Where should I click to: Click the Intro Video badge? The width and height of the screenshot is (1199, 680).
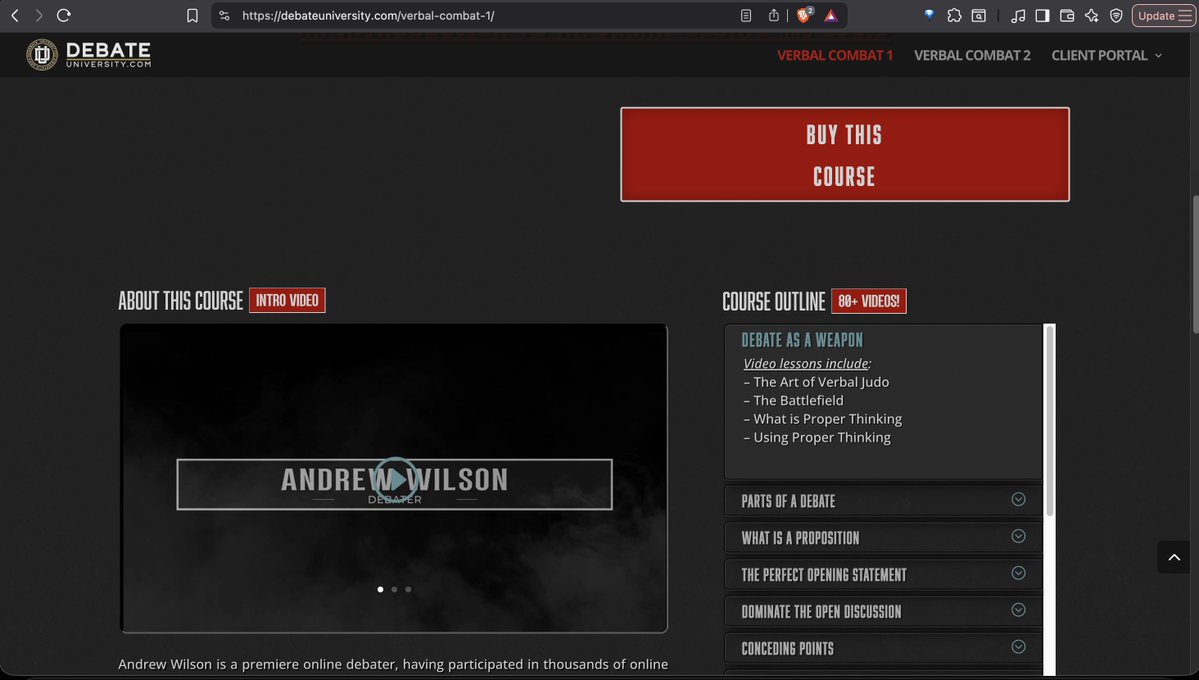click(287, 300)
